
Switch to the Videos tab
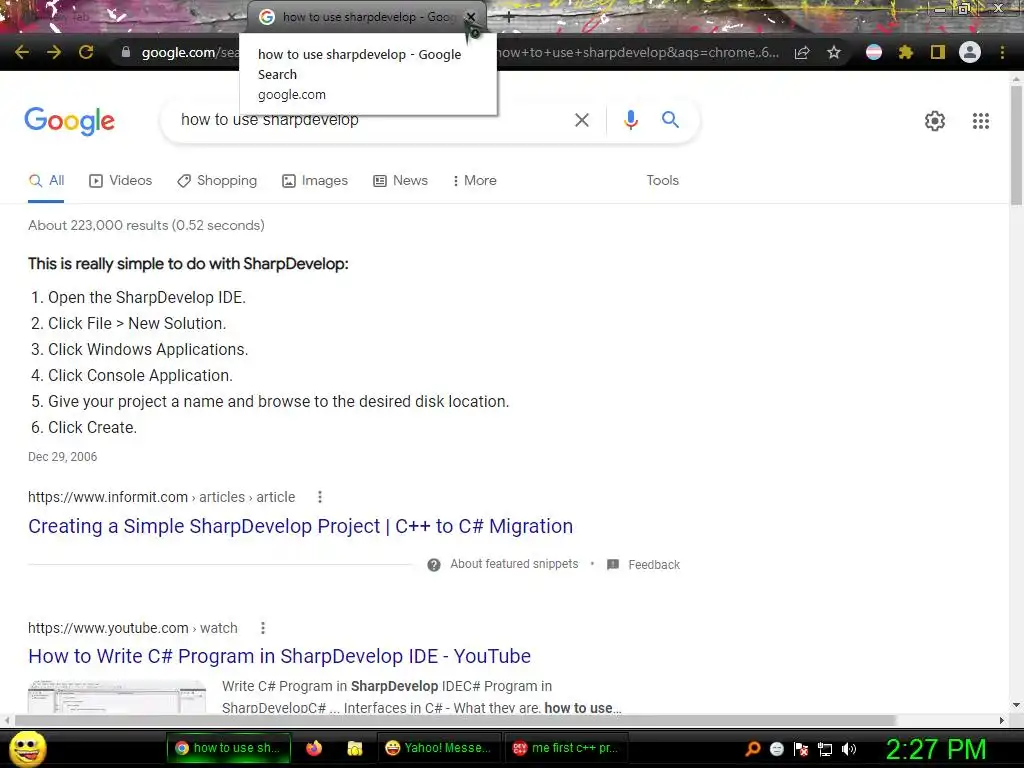(x=120, y=181)
